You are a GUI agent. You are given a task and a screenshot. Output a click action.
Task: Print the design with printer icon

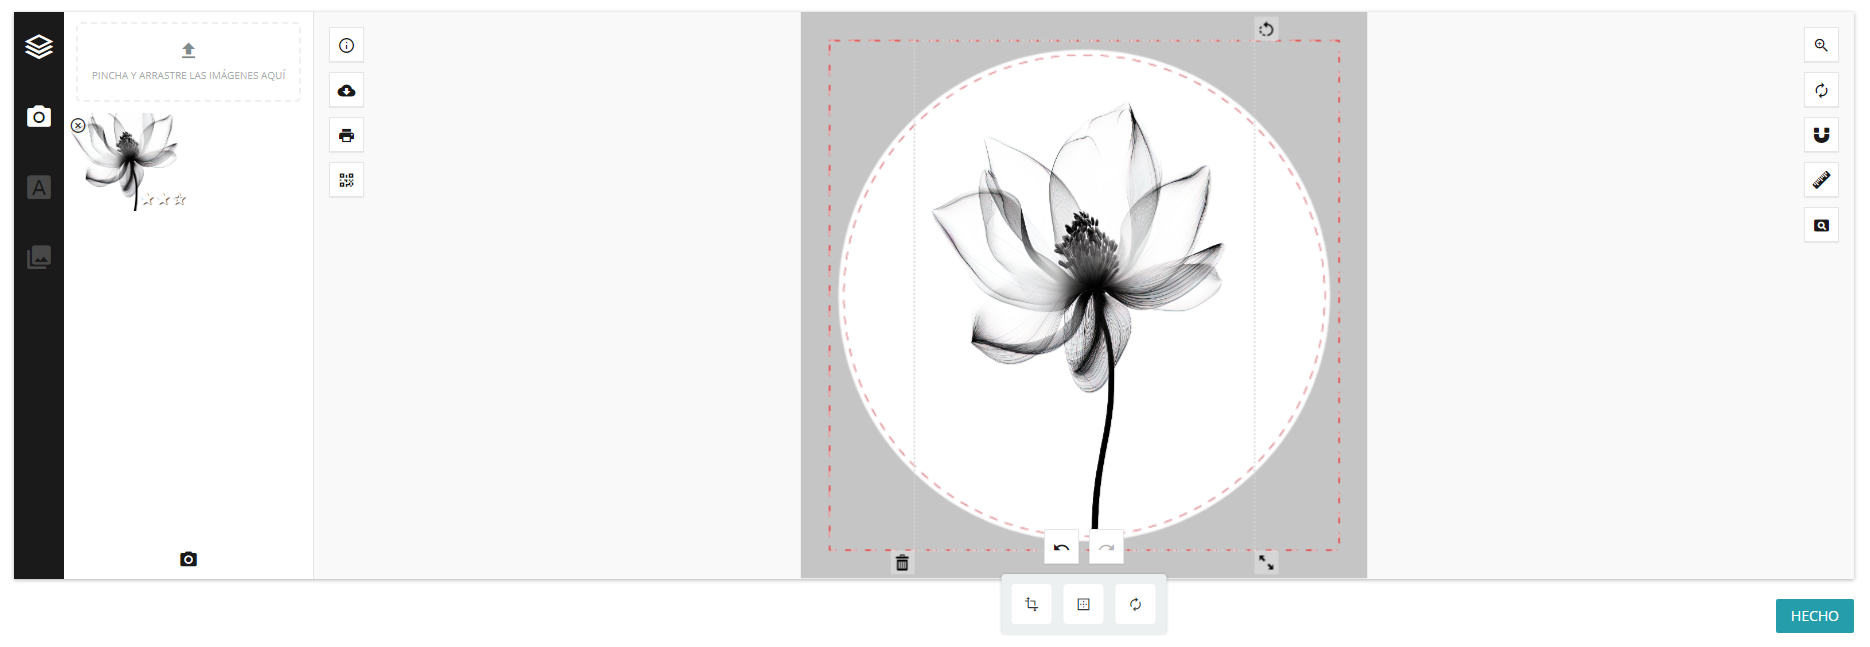[346, 135]
